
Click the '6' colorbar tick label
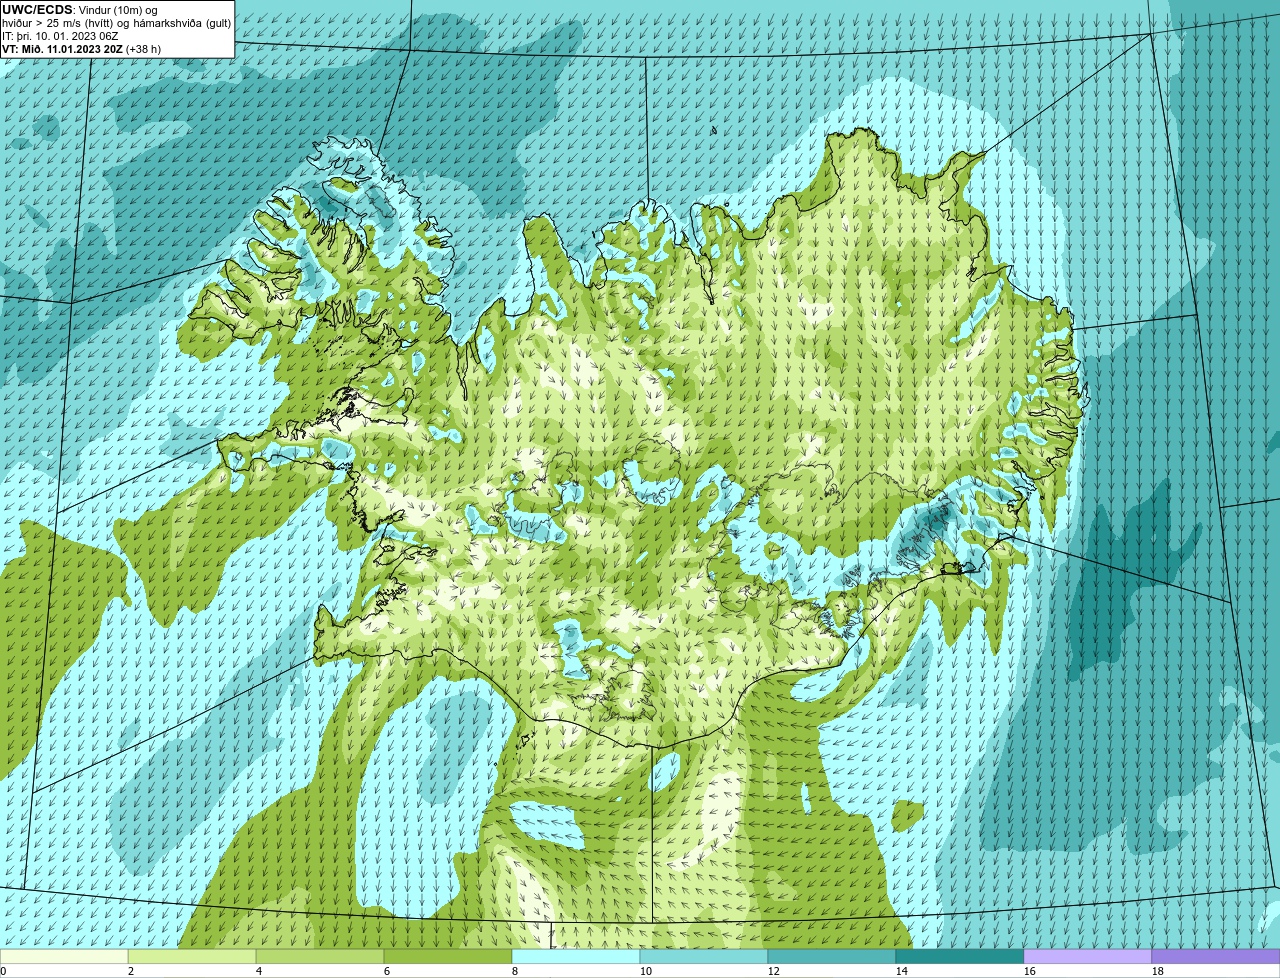(x=387, y=971)
